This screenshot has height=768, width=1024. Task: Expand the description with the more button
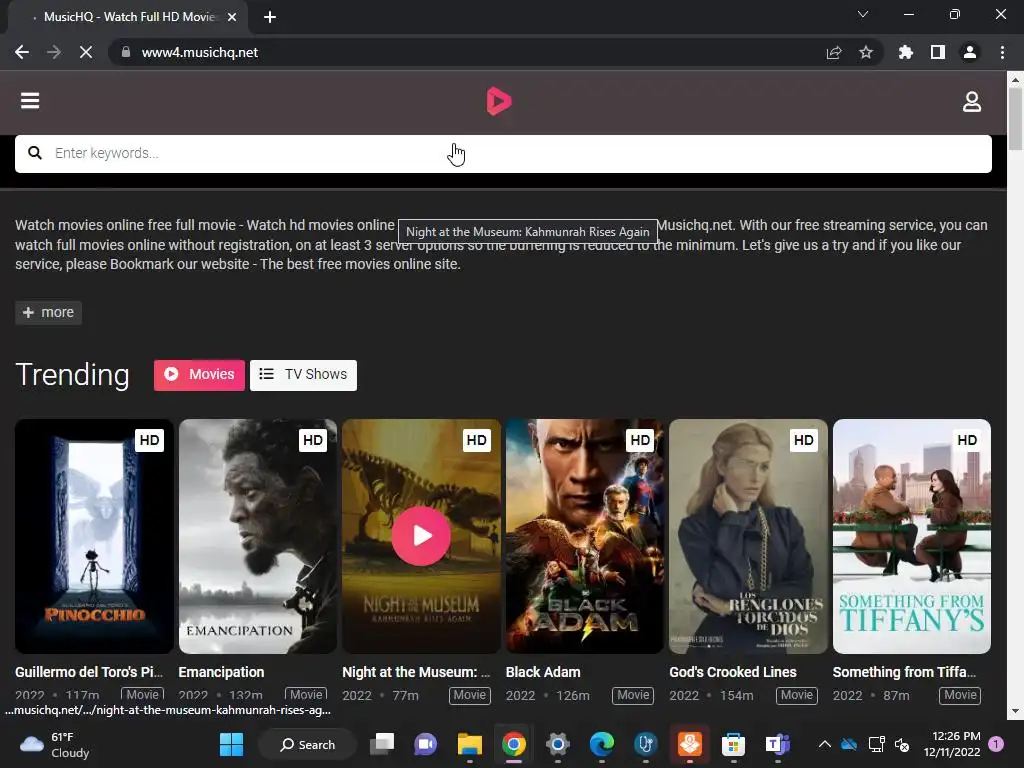point(48,313)
